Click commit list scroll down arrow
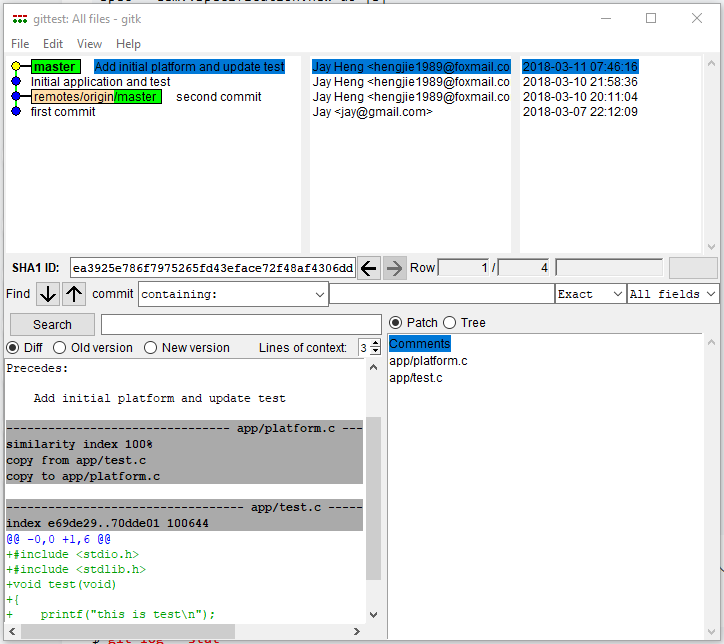The image size is (724, 644). click(x=711, y=247)
